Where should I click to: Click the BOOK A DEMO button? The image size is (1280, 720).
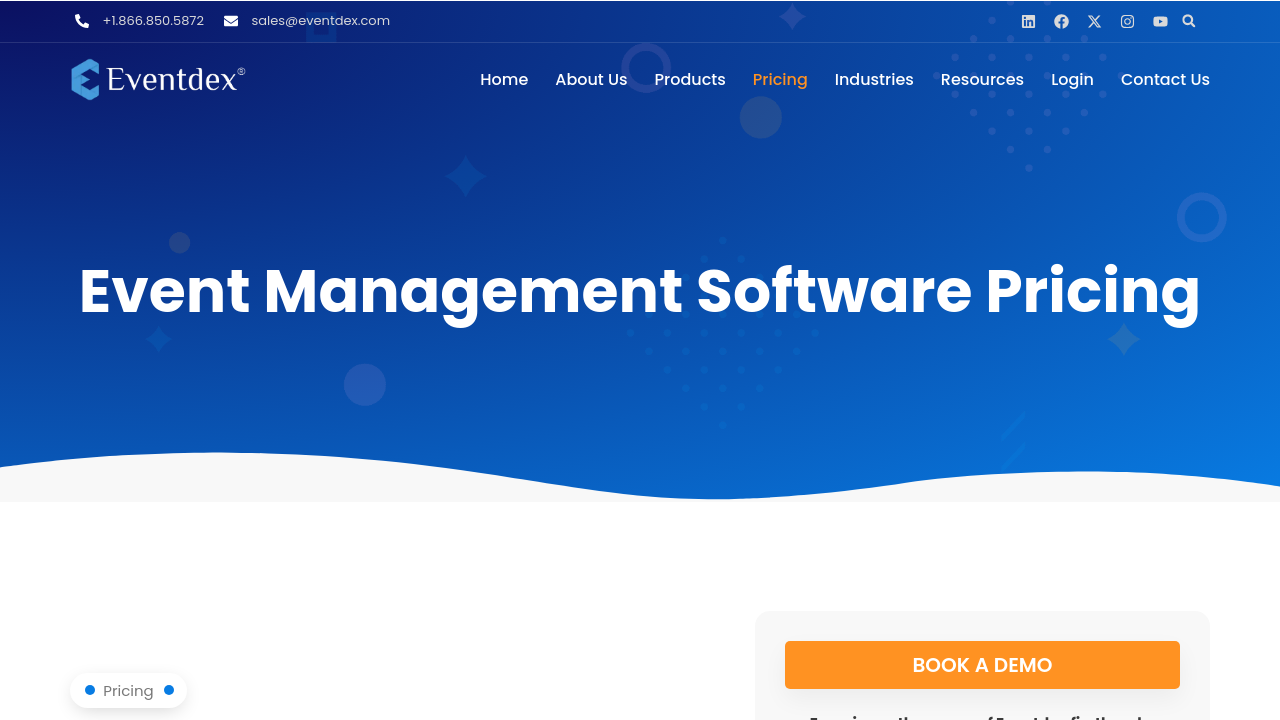pyautogui.click(x=982, y=665)
